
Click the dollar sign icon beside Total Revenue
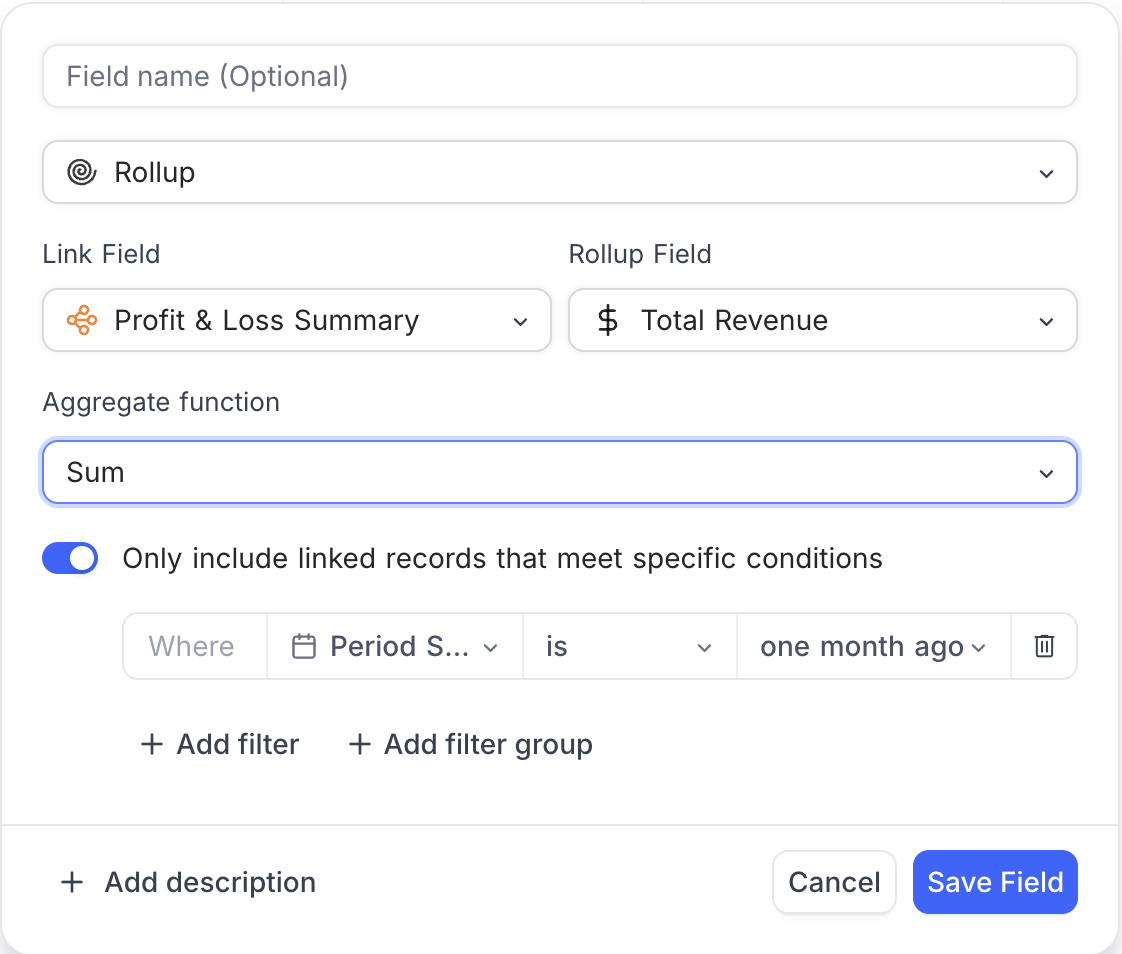(x=607, y=321)
